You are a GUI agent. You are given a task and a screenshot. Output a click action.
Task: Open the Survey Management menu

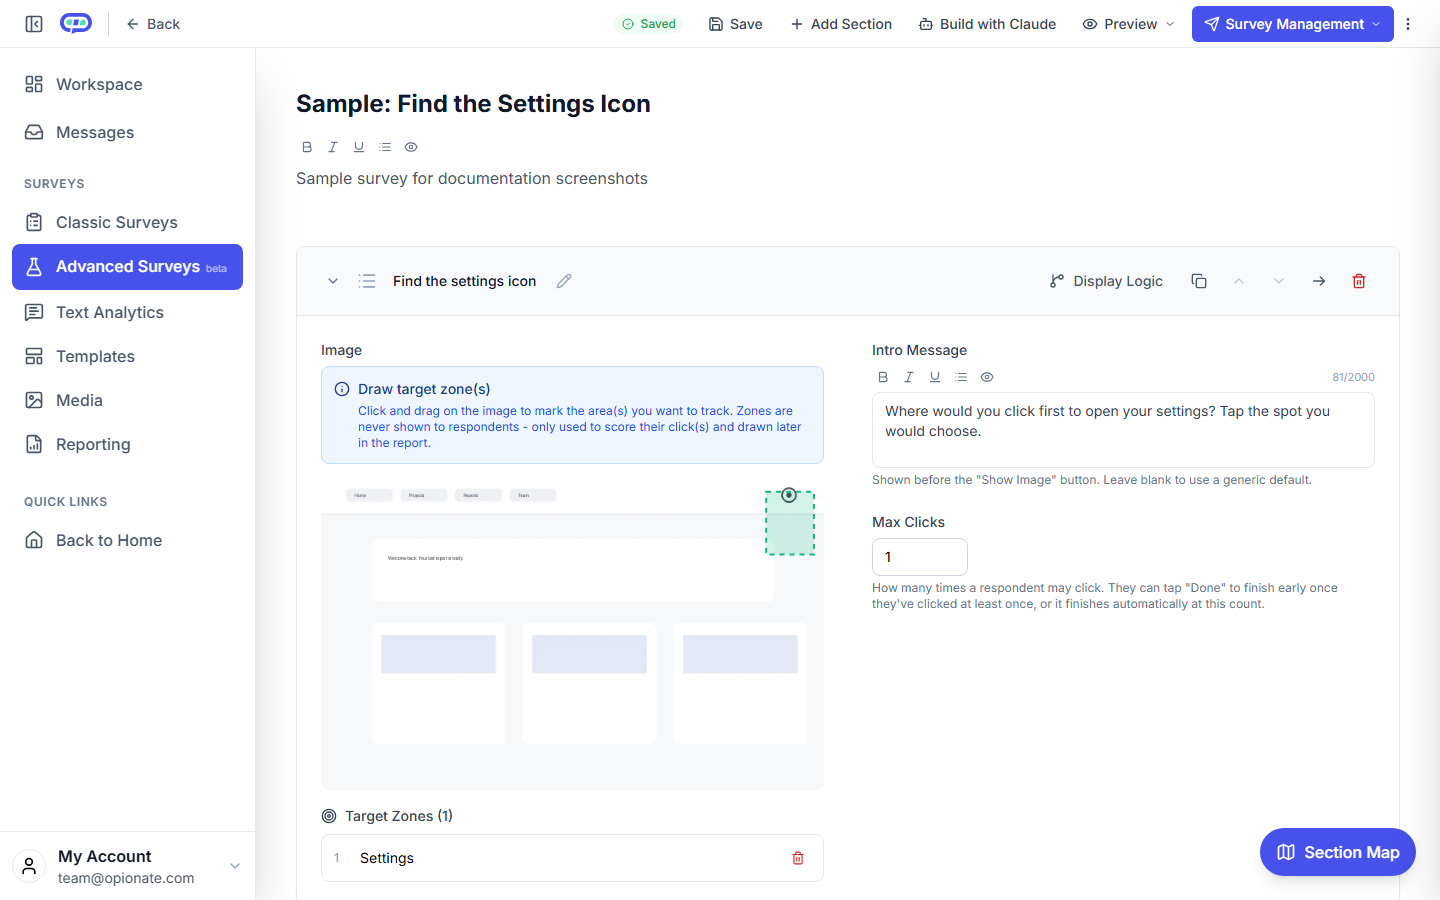(1293, 24)
